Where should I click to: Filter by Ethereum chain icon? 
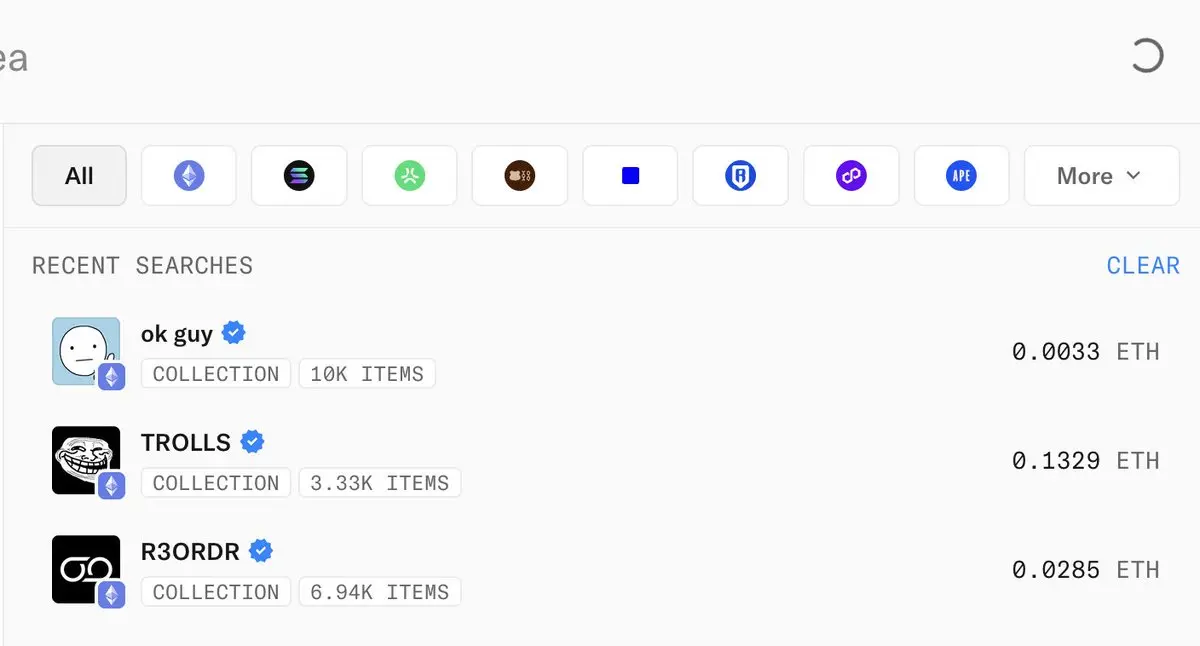[189, 176]
